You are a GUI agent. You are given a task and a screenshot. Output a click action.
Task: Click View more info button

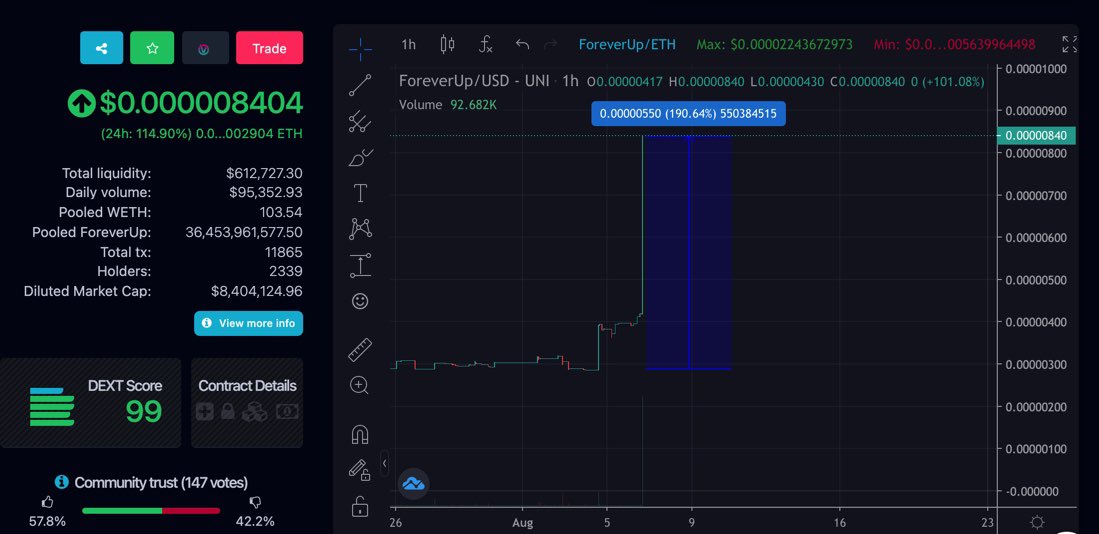(x=249, y=323)
